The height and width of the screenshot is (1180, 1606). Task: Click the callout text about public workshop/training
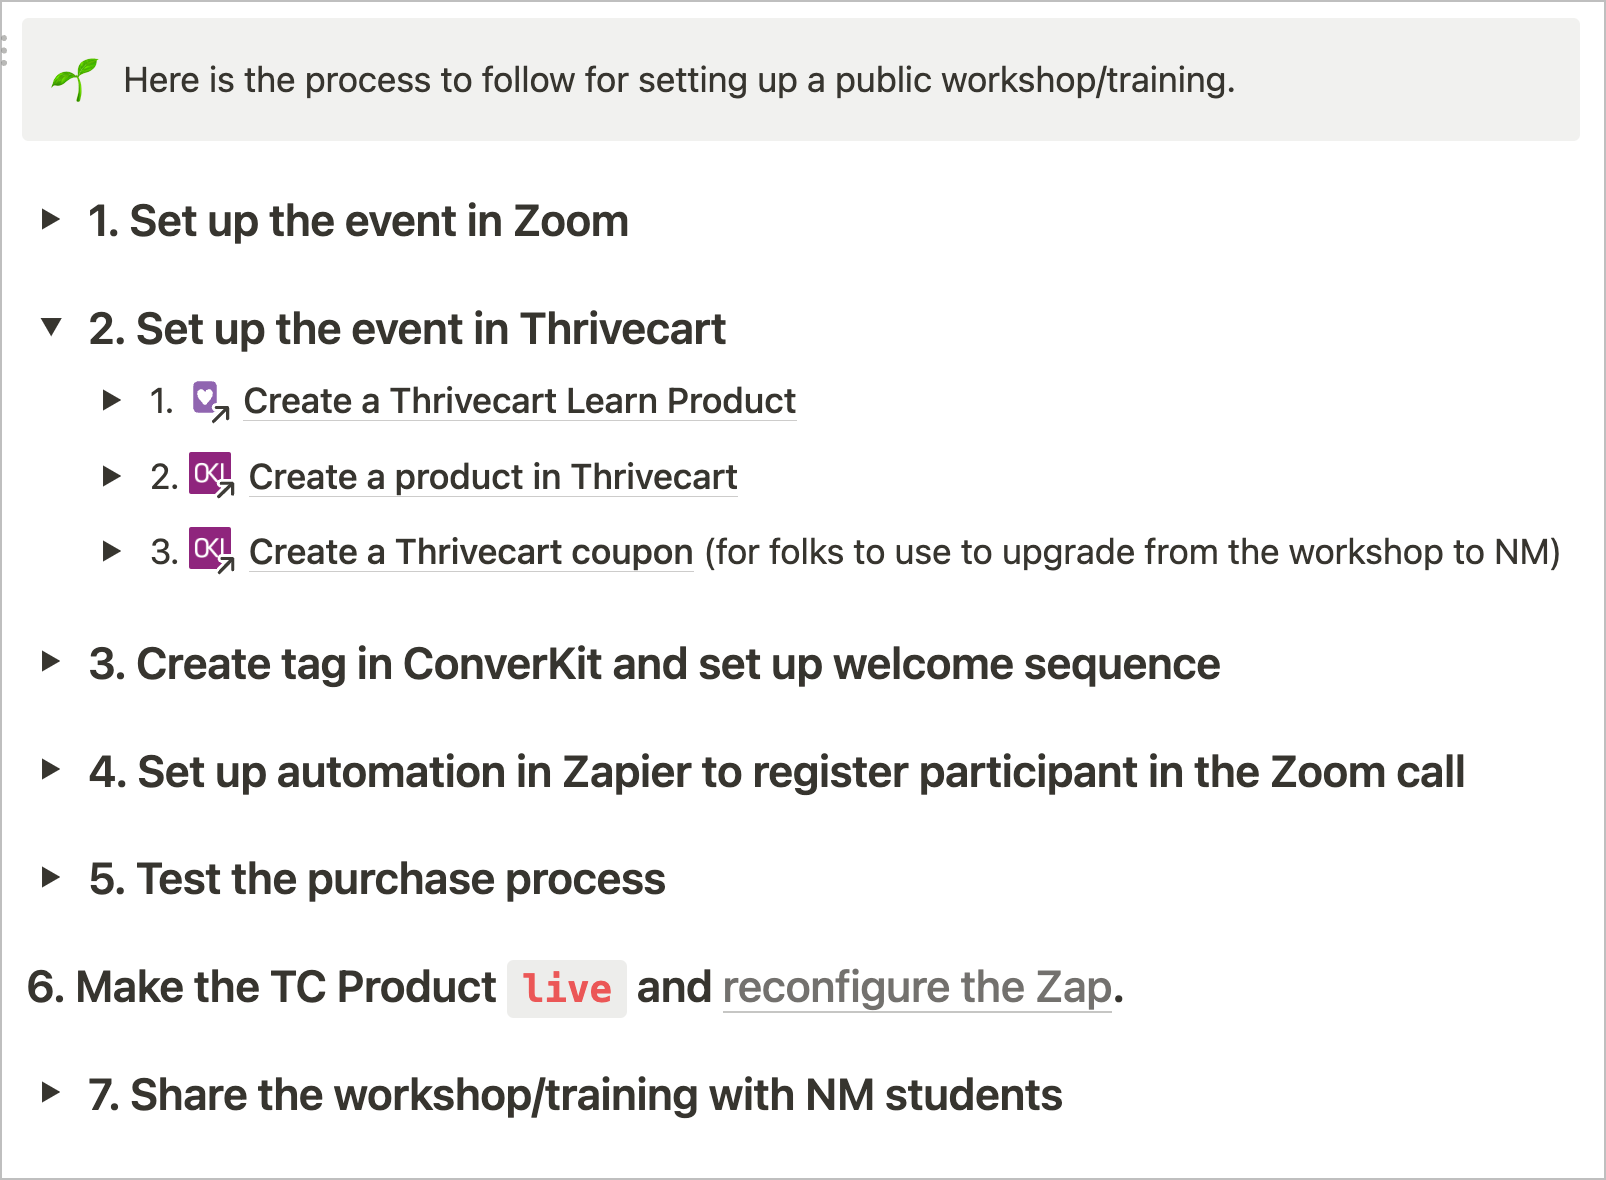[x=680, y=80]
